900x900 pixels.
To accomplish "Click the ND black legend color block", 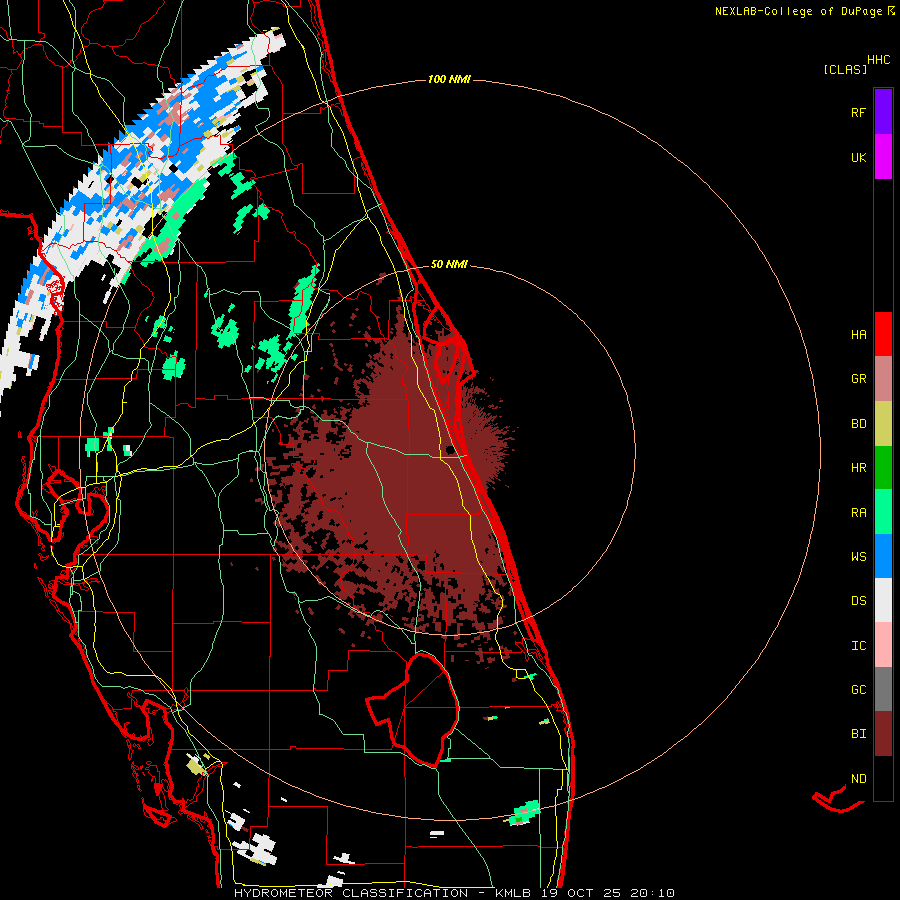I will click(x=883, y=778).
